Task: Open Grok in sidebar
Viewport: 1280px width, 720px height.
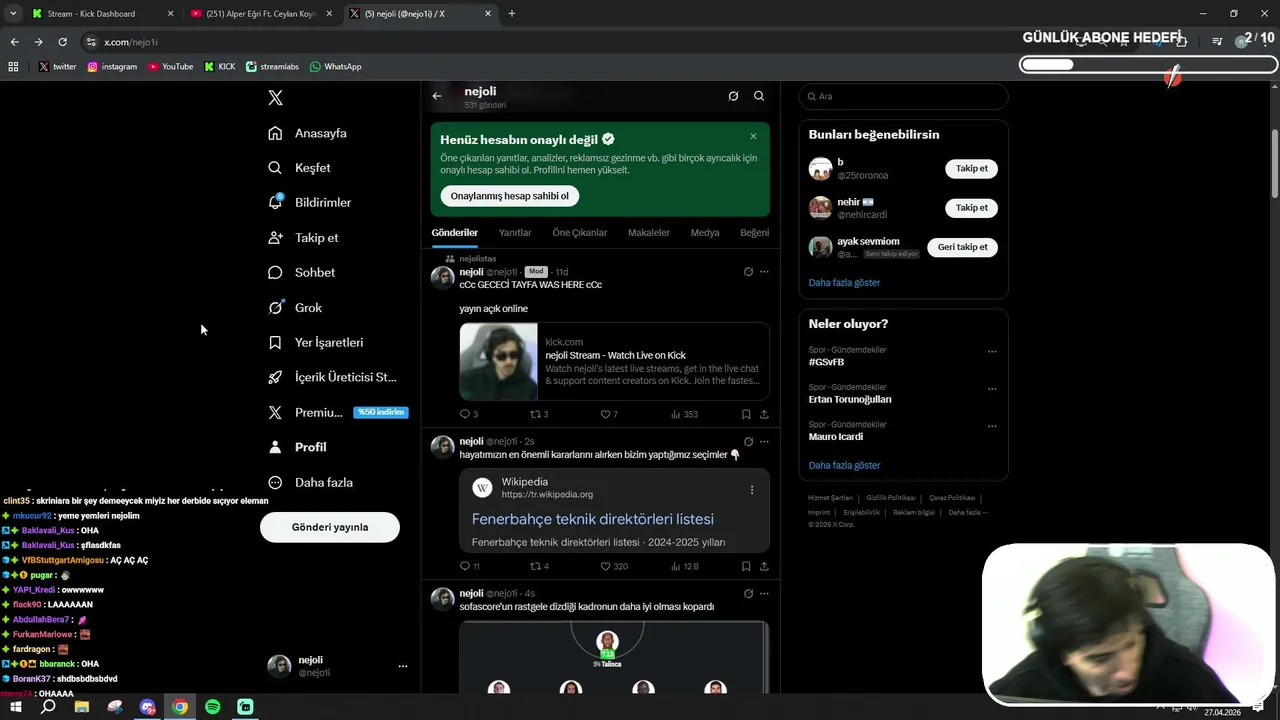Action: point(295,308)
